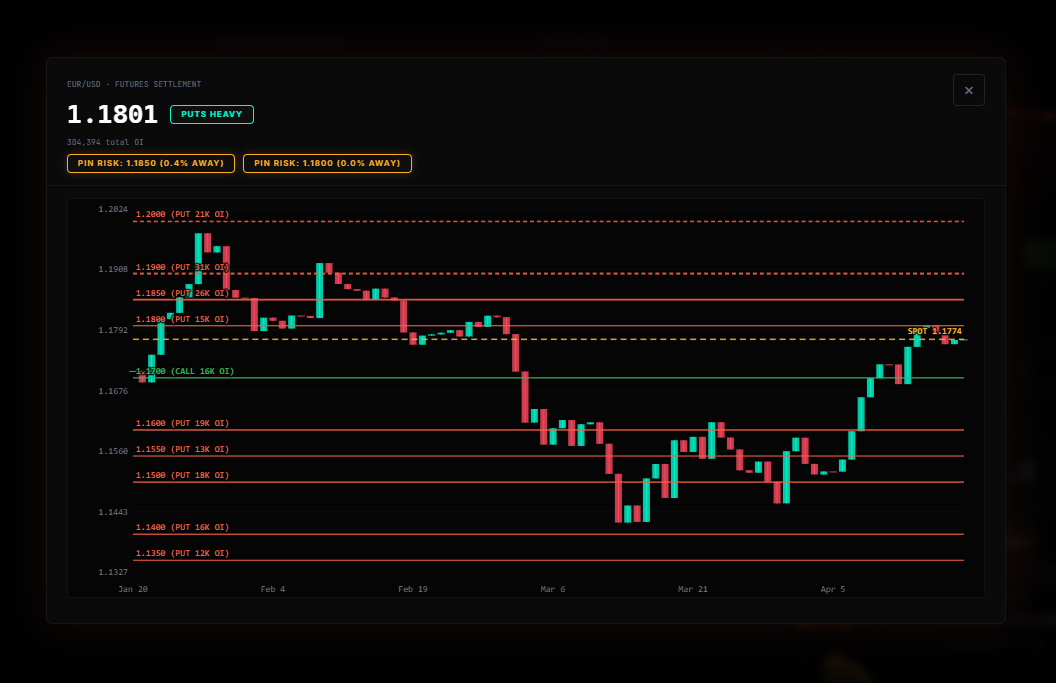
Task: Select the 1.1900 PUT 31K OI level
Action: coord(182,267)
